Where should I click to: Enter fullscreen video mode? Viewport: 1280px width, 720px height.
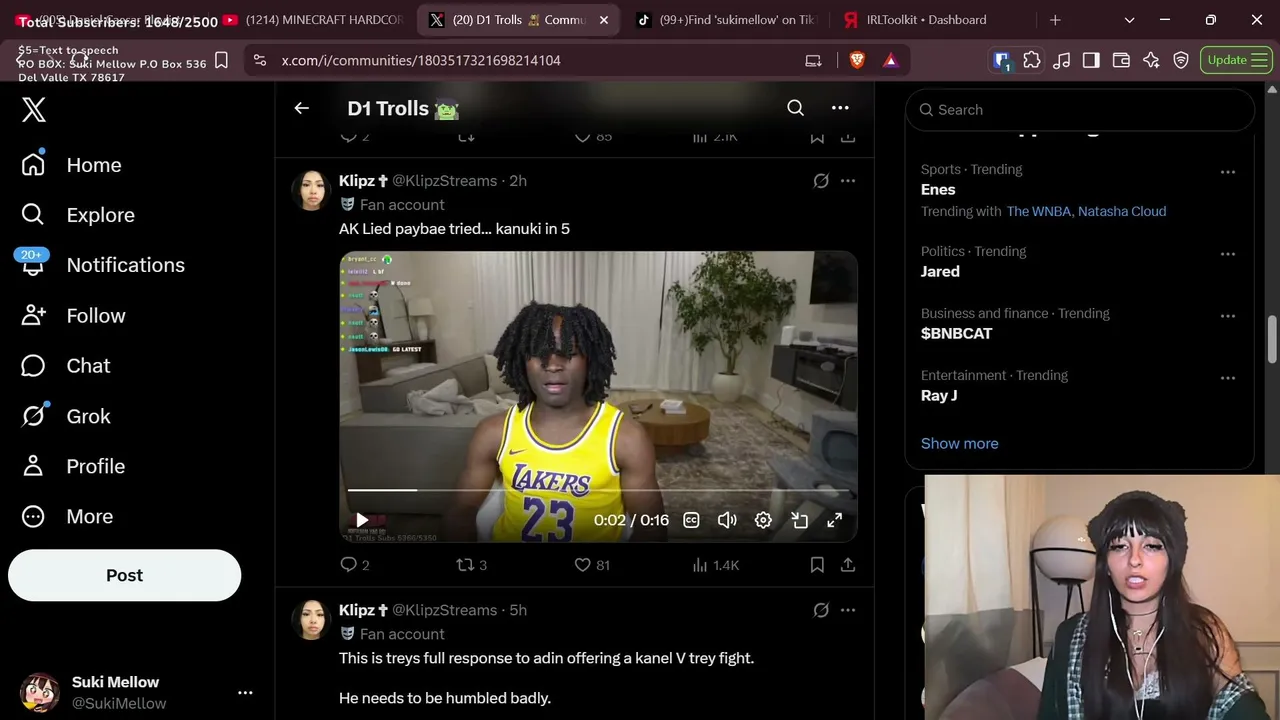(x=834, y=520)
